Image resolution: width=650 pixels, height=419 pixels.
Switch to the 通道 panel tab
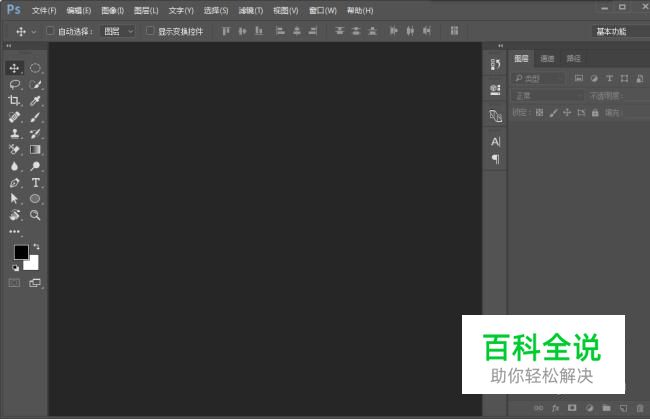547,58
